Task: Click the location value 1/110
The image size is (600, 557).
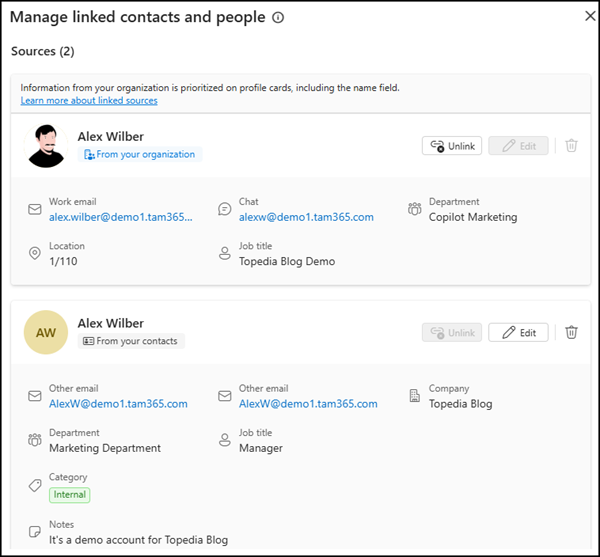Action: coord(63,261)
